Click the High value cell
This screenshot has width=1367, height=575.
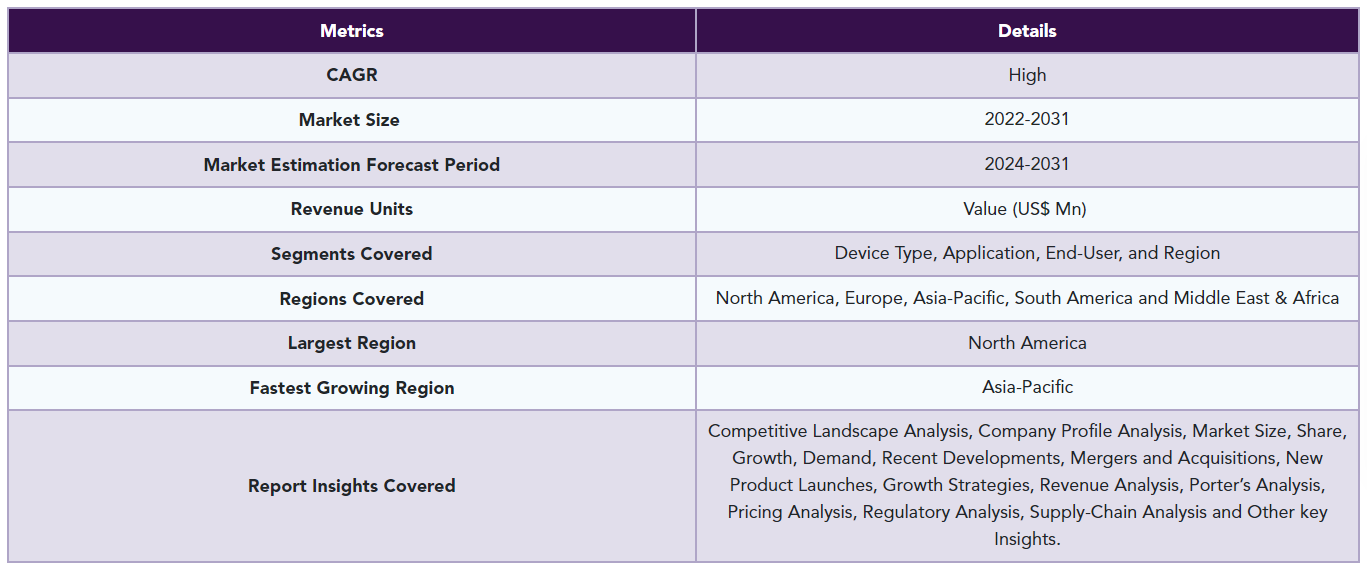pyautogui.click(x=1027, y=75)
